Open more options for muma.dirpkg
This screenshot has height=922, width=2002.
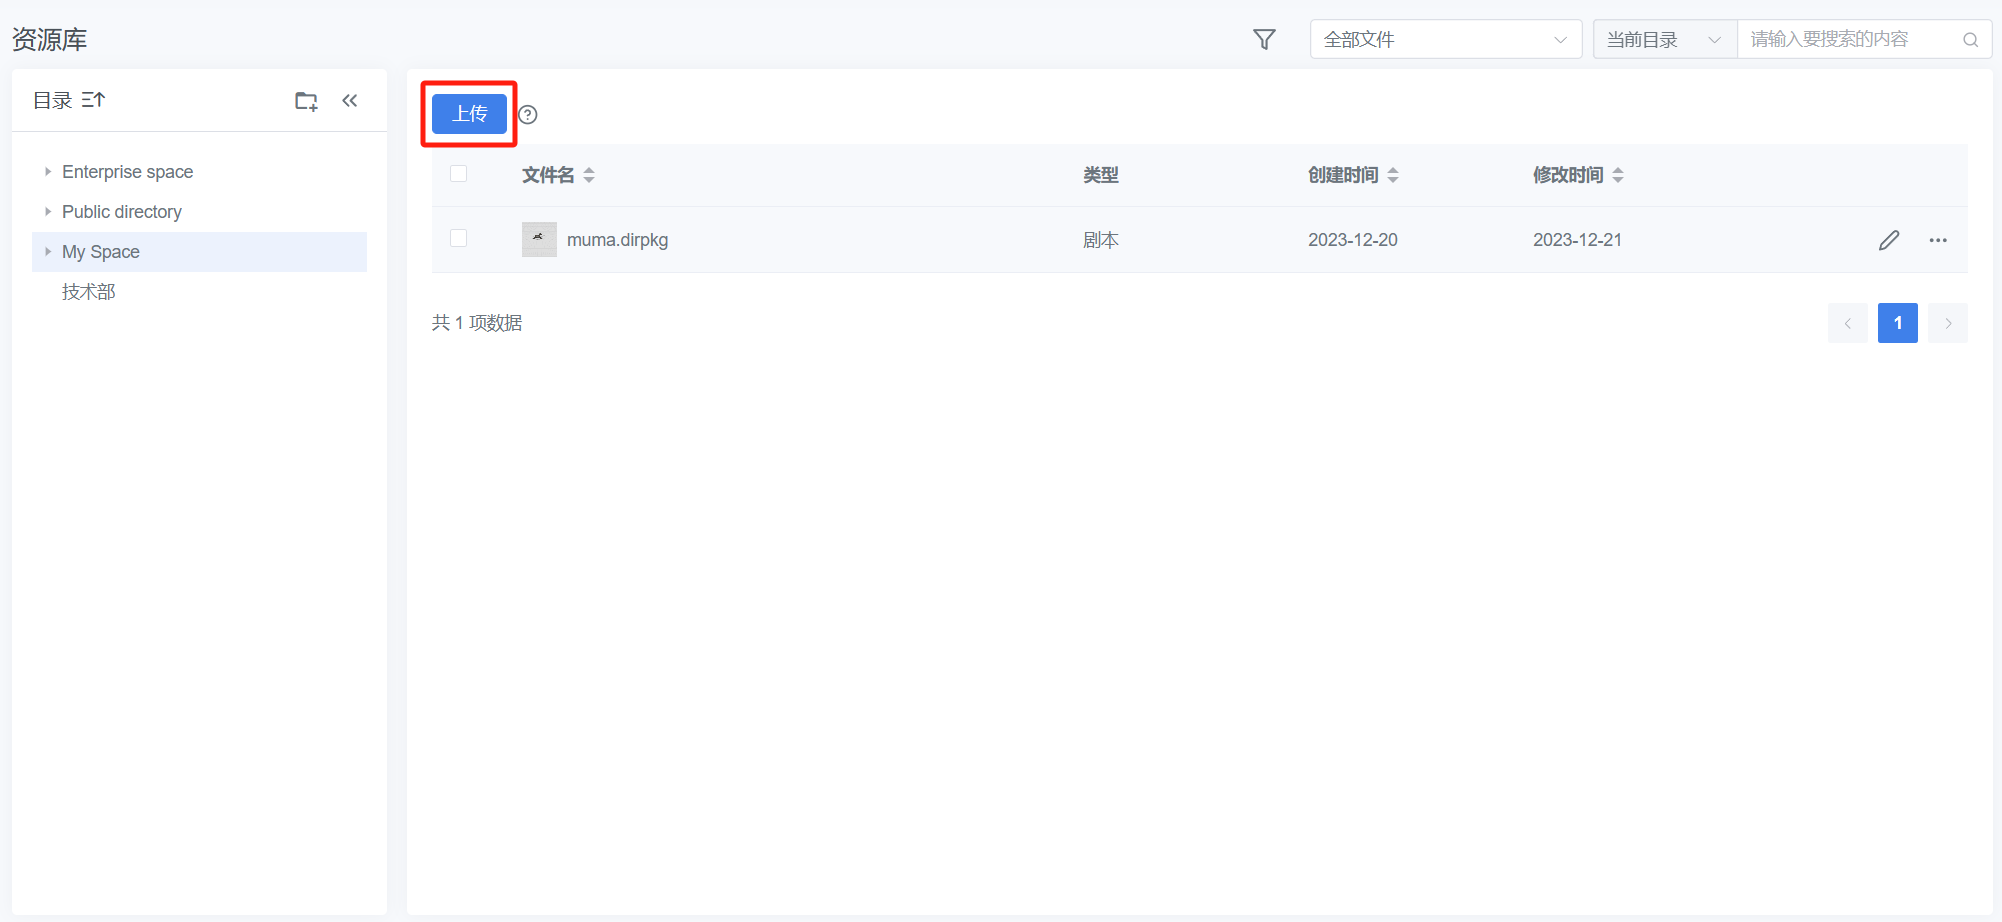1937,240
